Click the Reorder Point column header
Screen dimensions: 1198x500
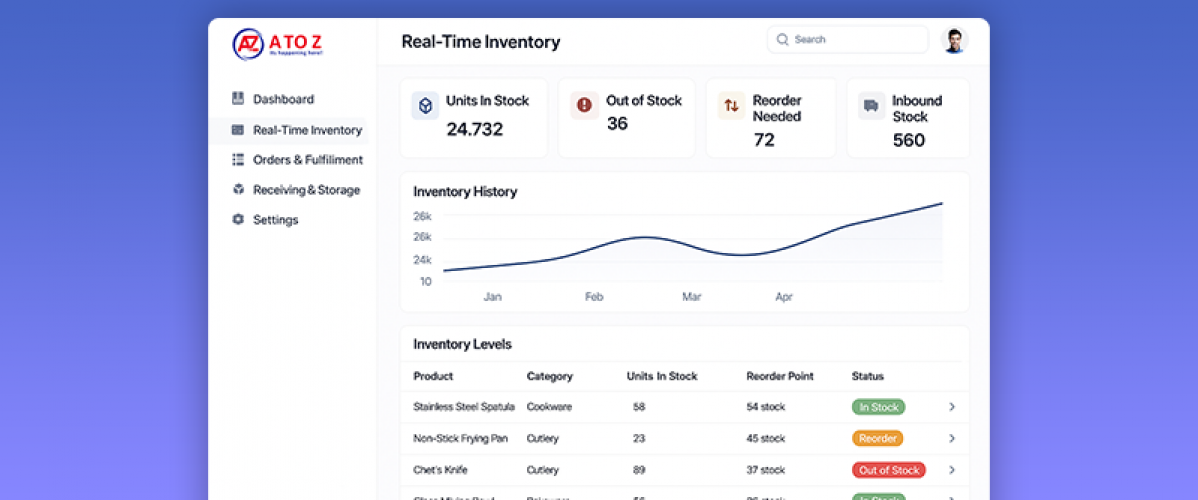pos(780,376)
